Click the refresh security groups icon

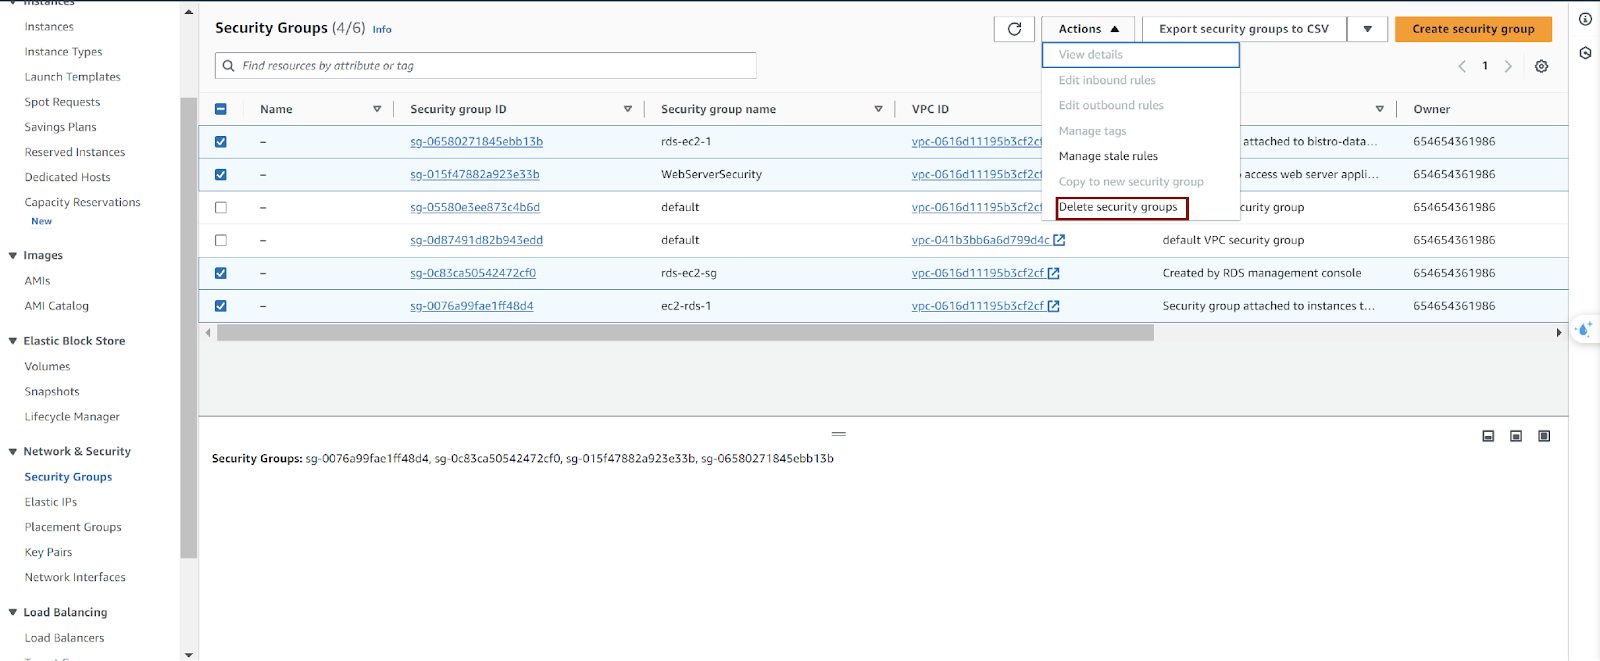(x=1014, y=29)
